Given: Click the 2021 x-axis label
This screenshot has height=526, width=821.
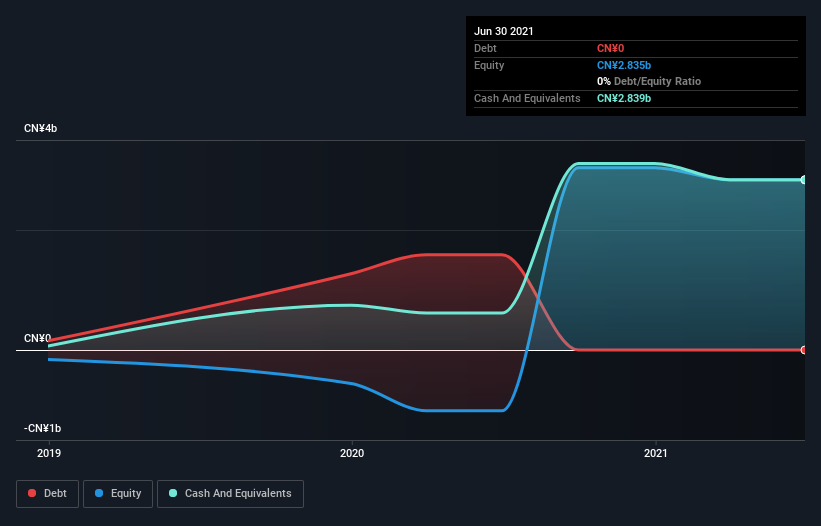Looking at the screenshot, I should tap(656, 453).
